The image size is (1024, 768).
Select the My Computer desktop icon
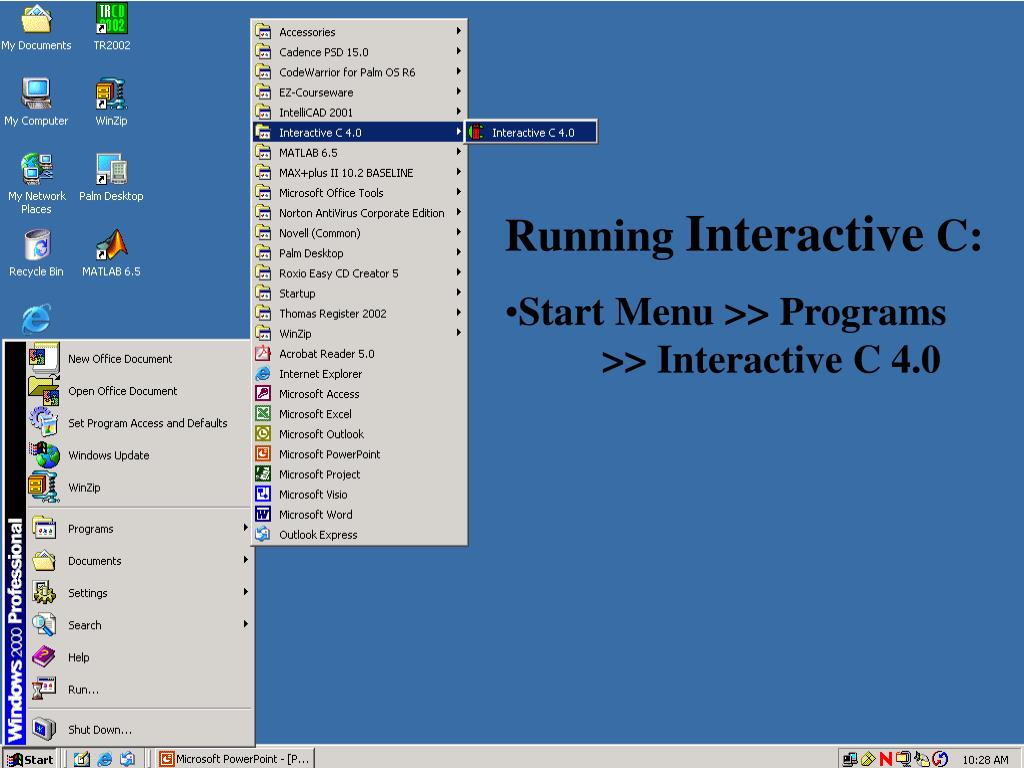pos(36,103)
